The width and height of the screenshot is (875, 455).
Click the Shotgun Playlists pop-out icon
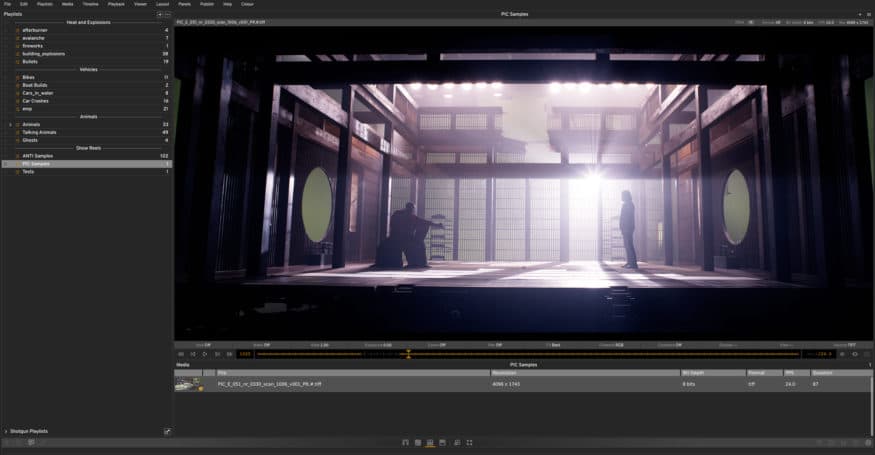point(167,431)
